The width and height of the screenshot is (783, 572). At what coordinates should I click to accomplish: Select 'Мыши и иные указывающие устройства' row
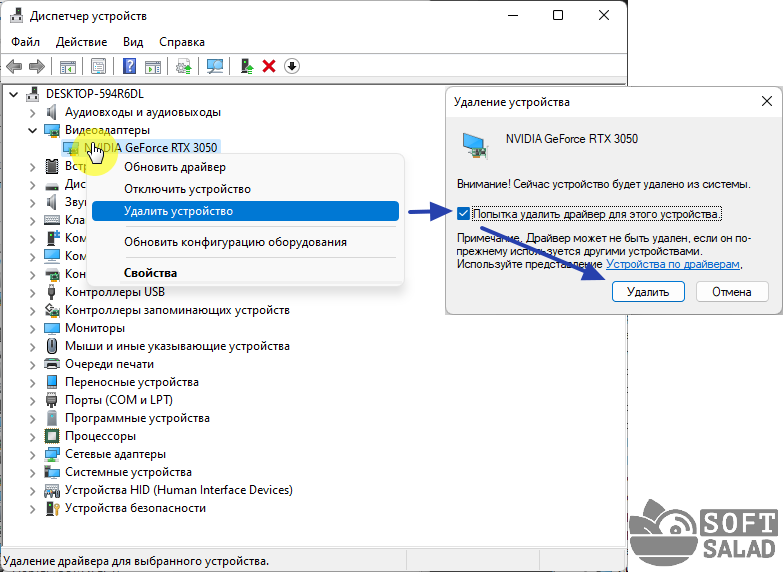point(177,346)
